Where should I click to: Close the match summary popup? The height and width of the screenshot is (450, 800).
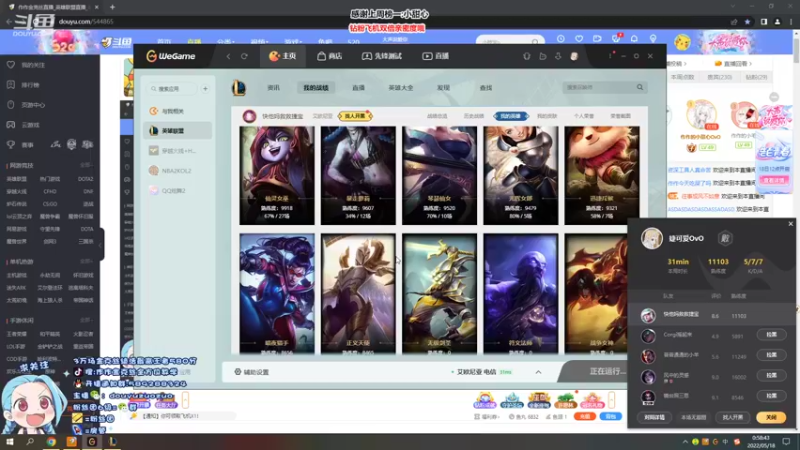tap(790, 223)
